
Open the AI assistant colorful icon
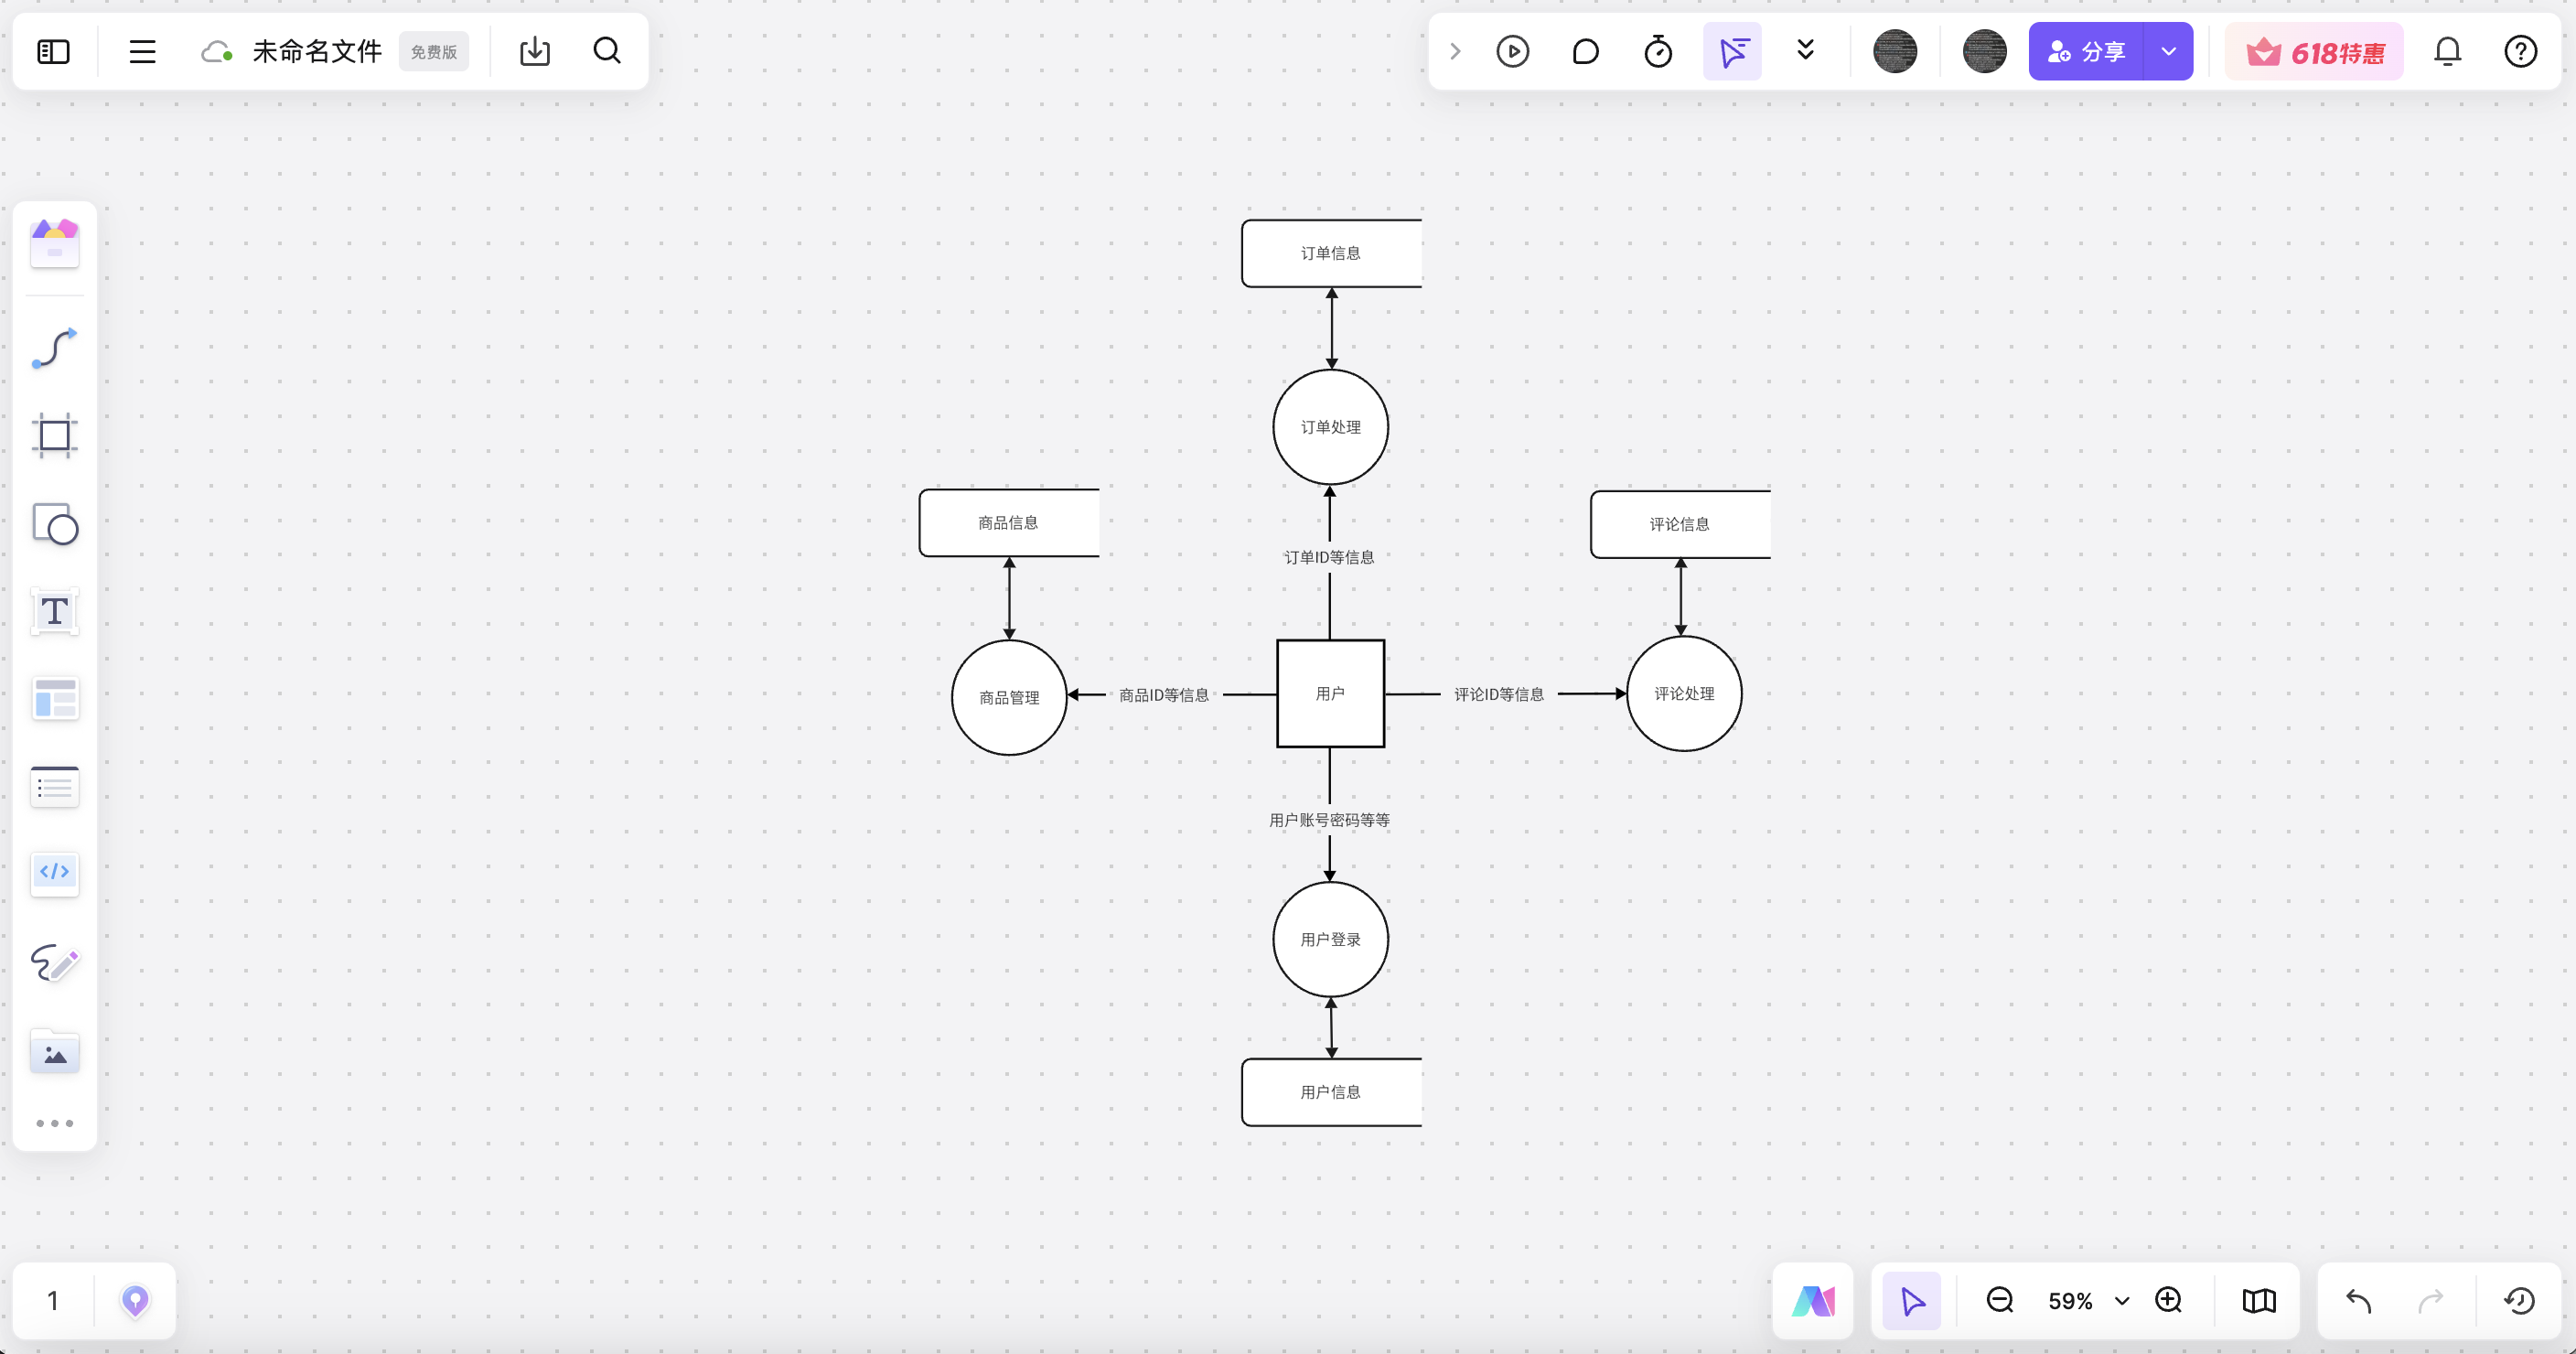coord(1813,1300)
